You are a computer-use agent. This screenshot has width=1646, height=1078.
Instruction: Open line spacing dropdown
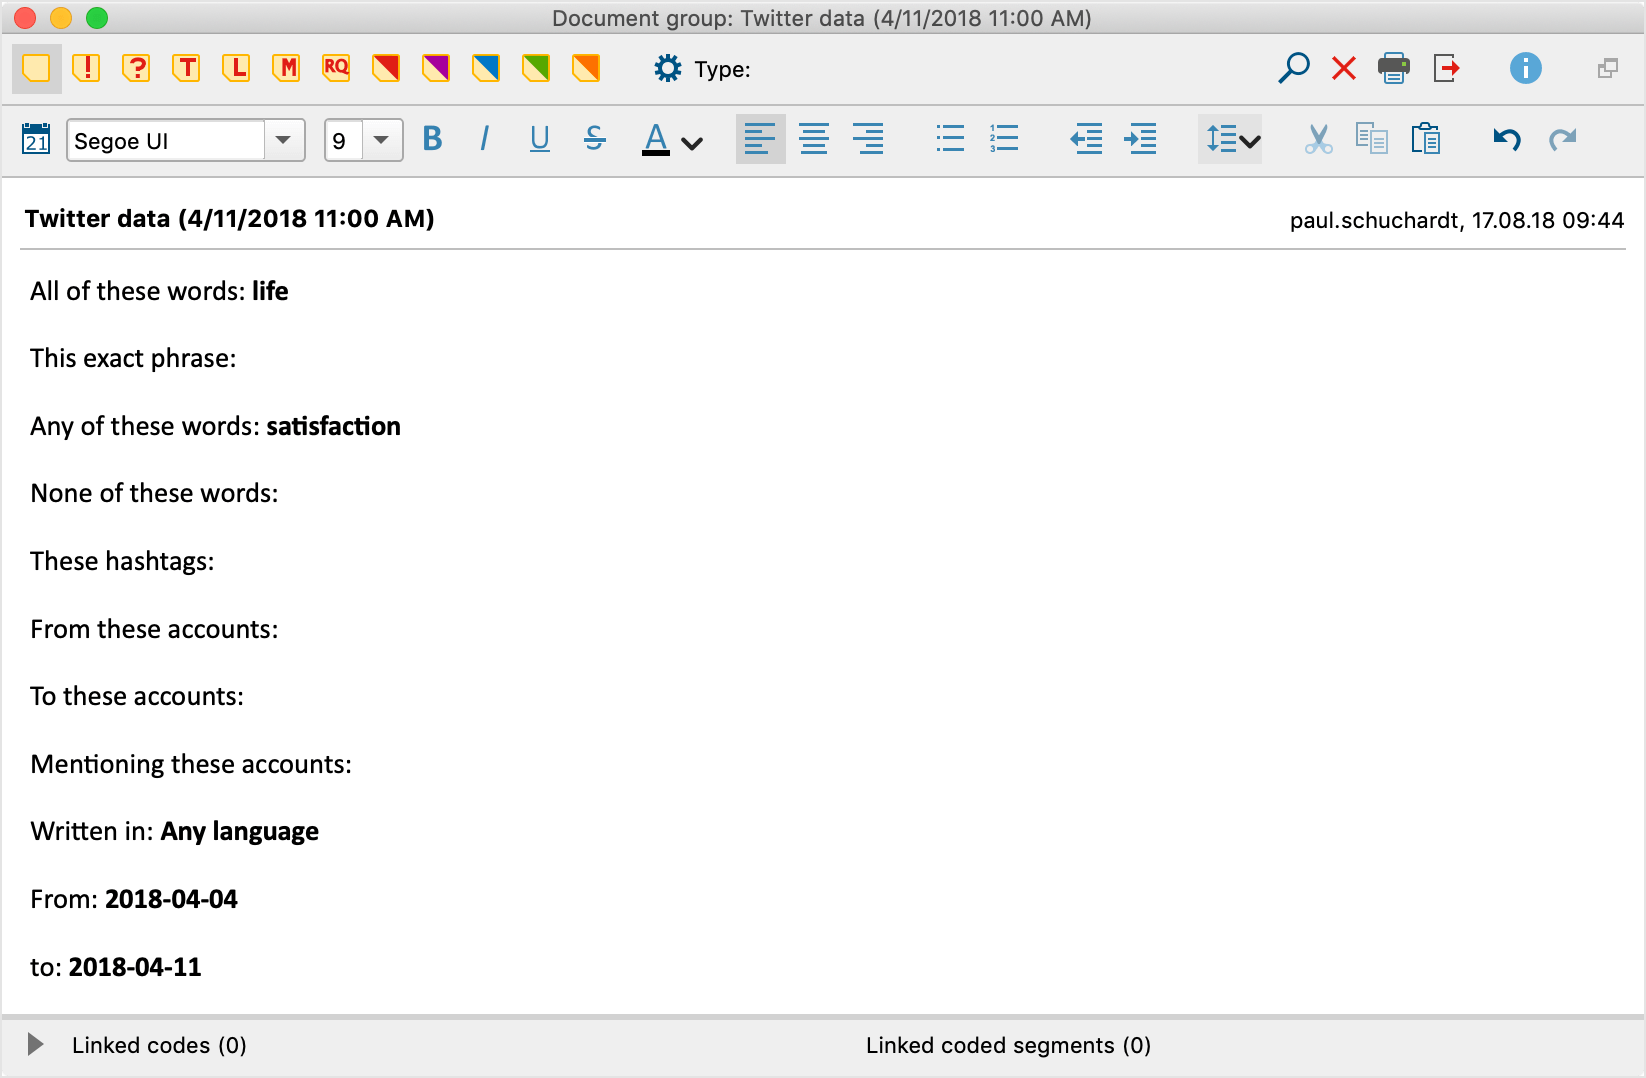(1230, 139)
